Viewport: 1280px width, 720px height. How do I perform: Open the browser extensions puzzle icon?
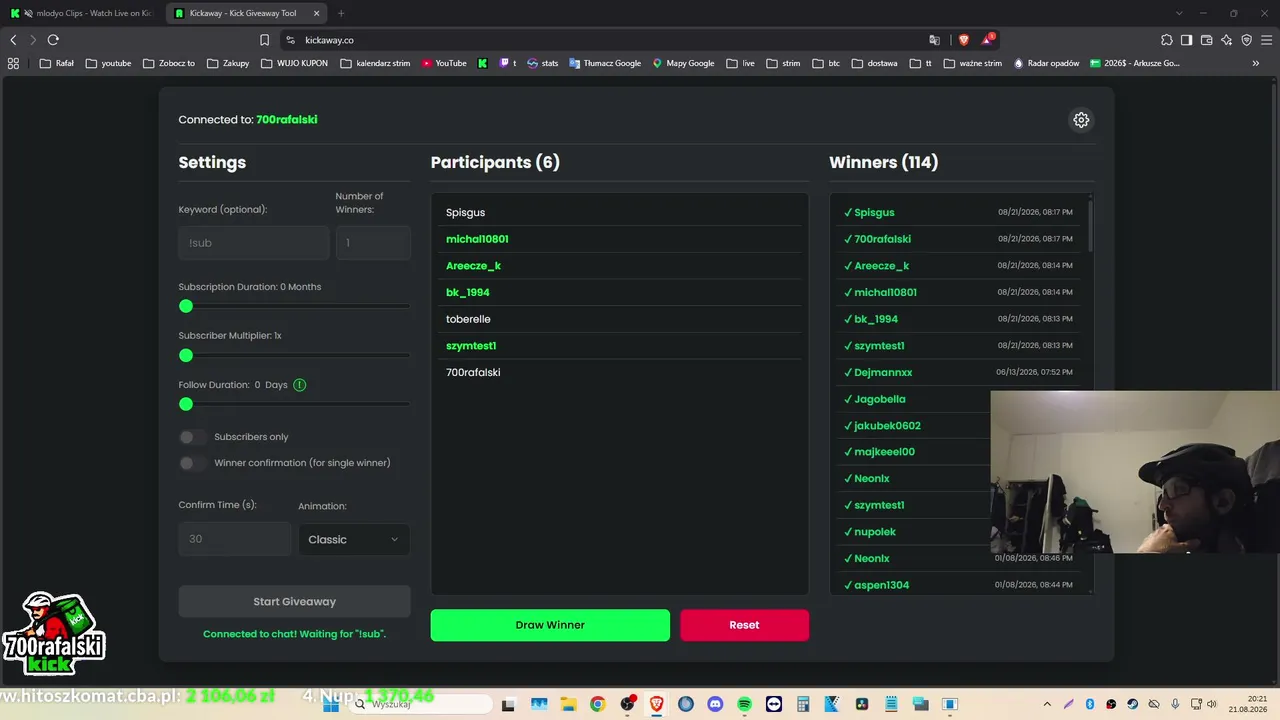(1167, 40)
